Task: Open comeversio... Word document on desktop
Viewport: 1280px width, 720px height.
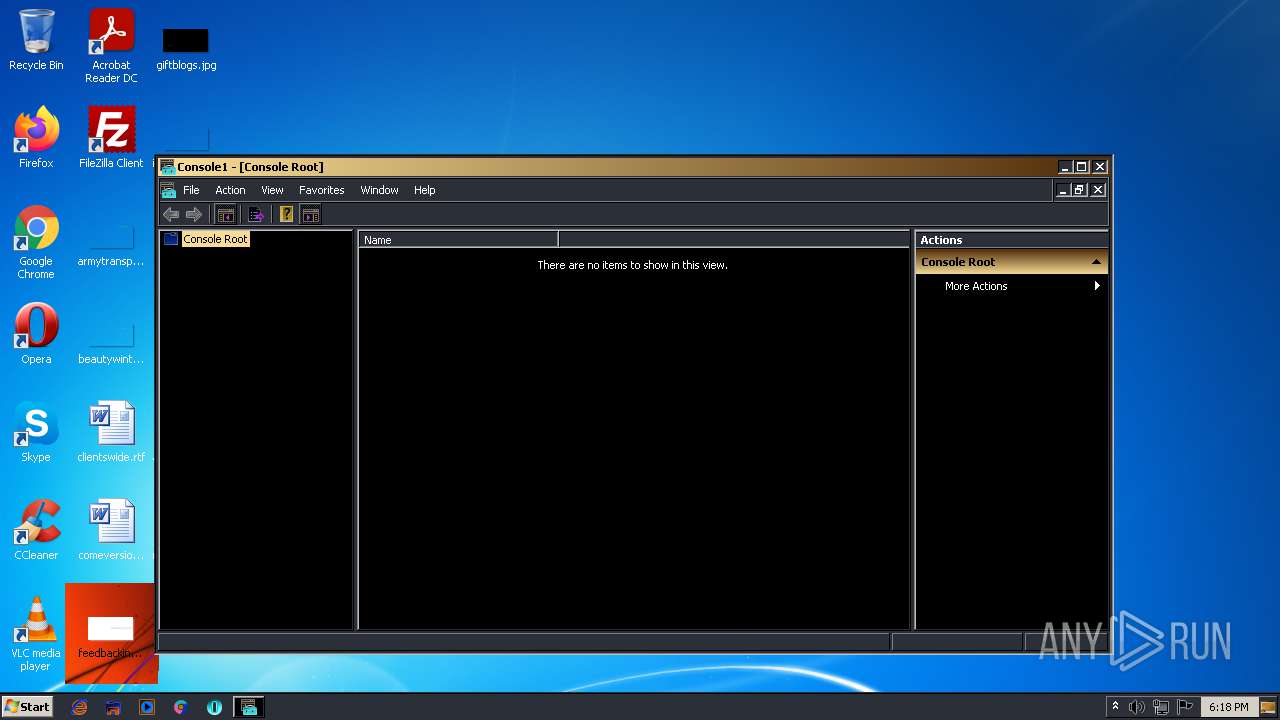Action: tap(111, 530)
